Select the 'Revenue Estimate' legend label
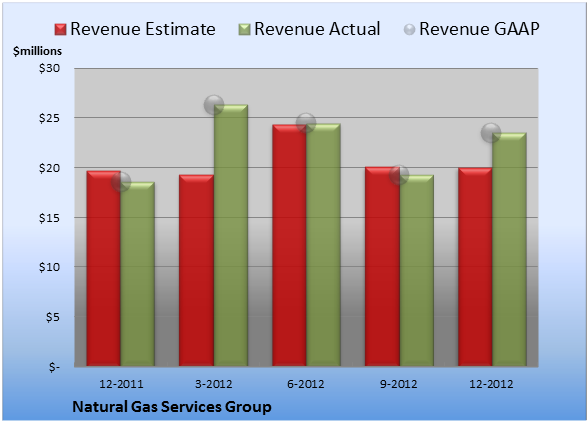Screen dimensions: 588x422 tap(143, 29)
